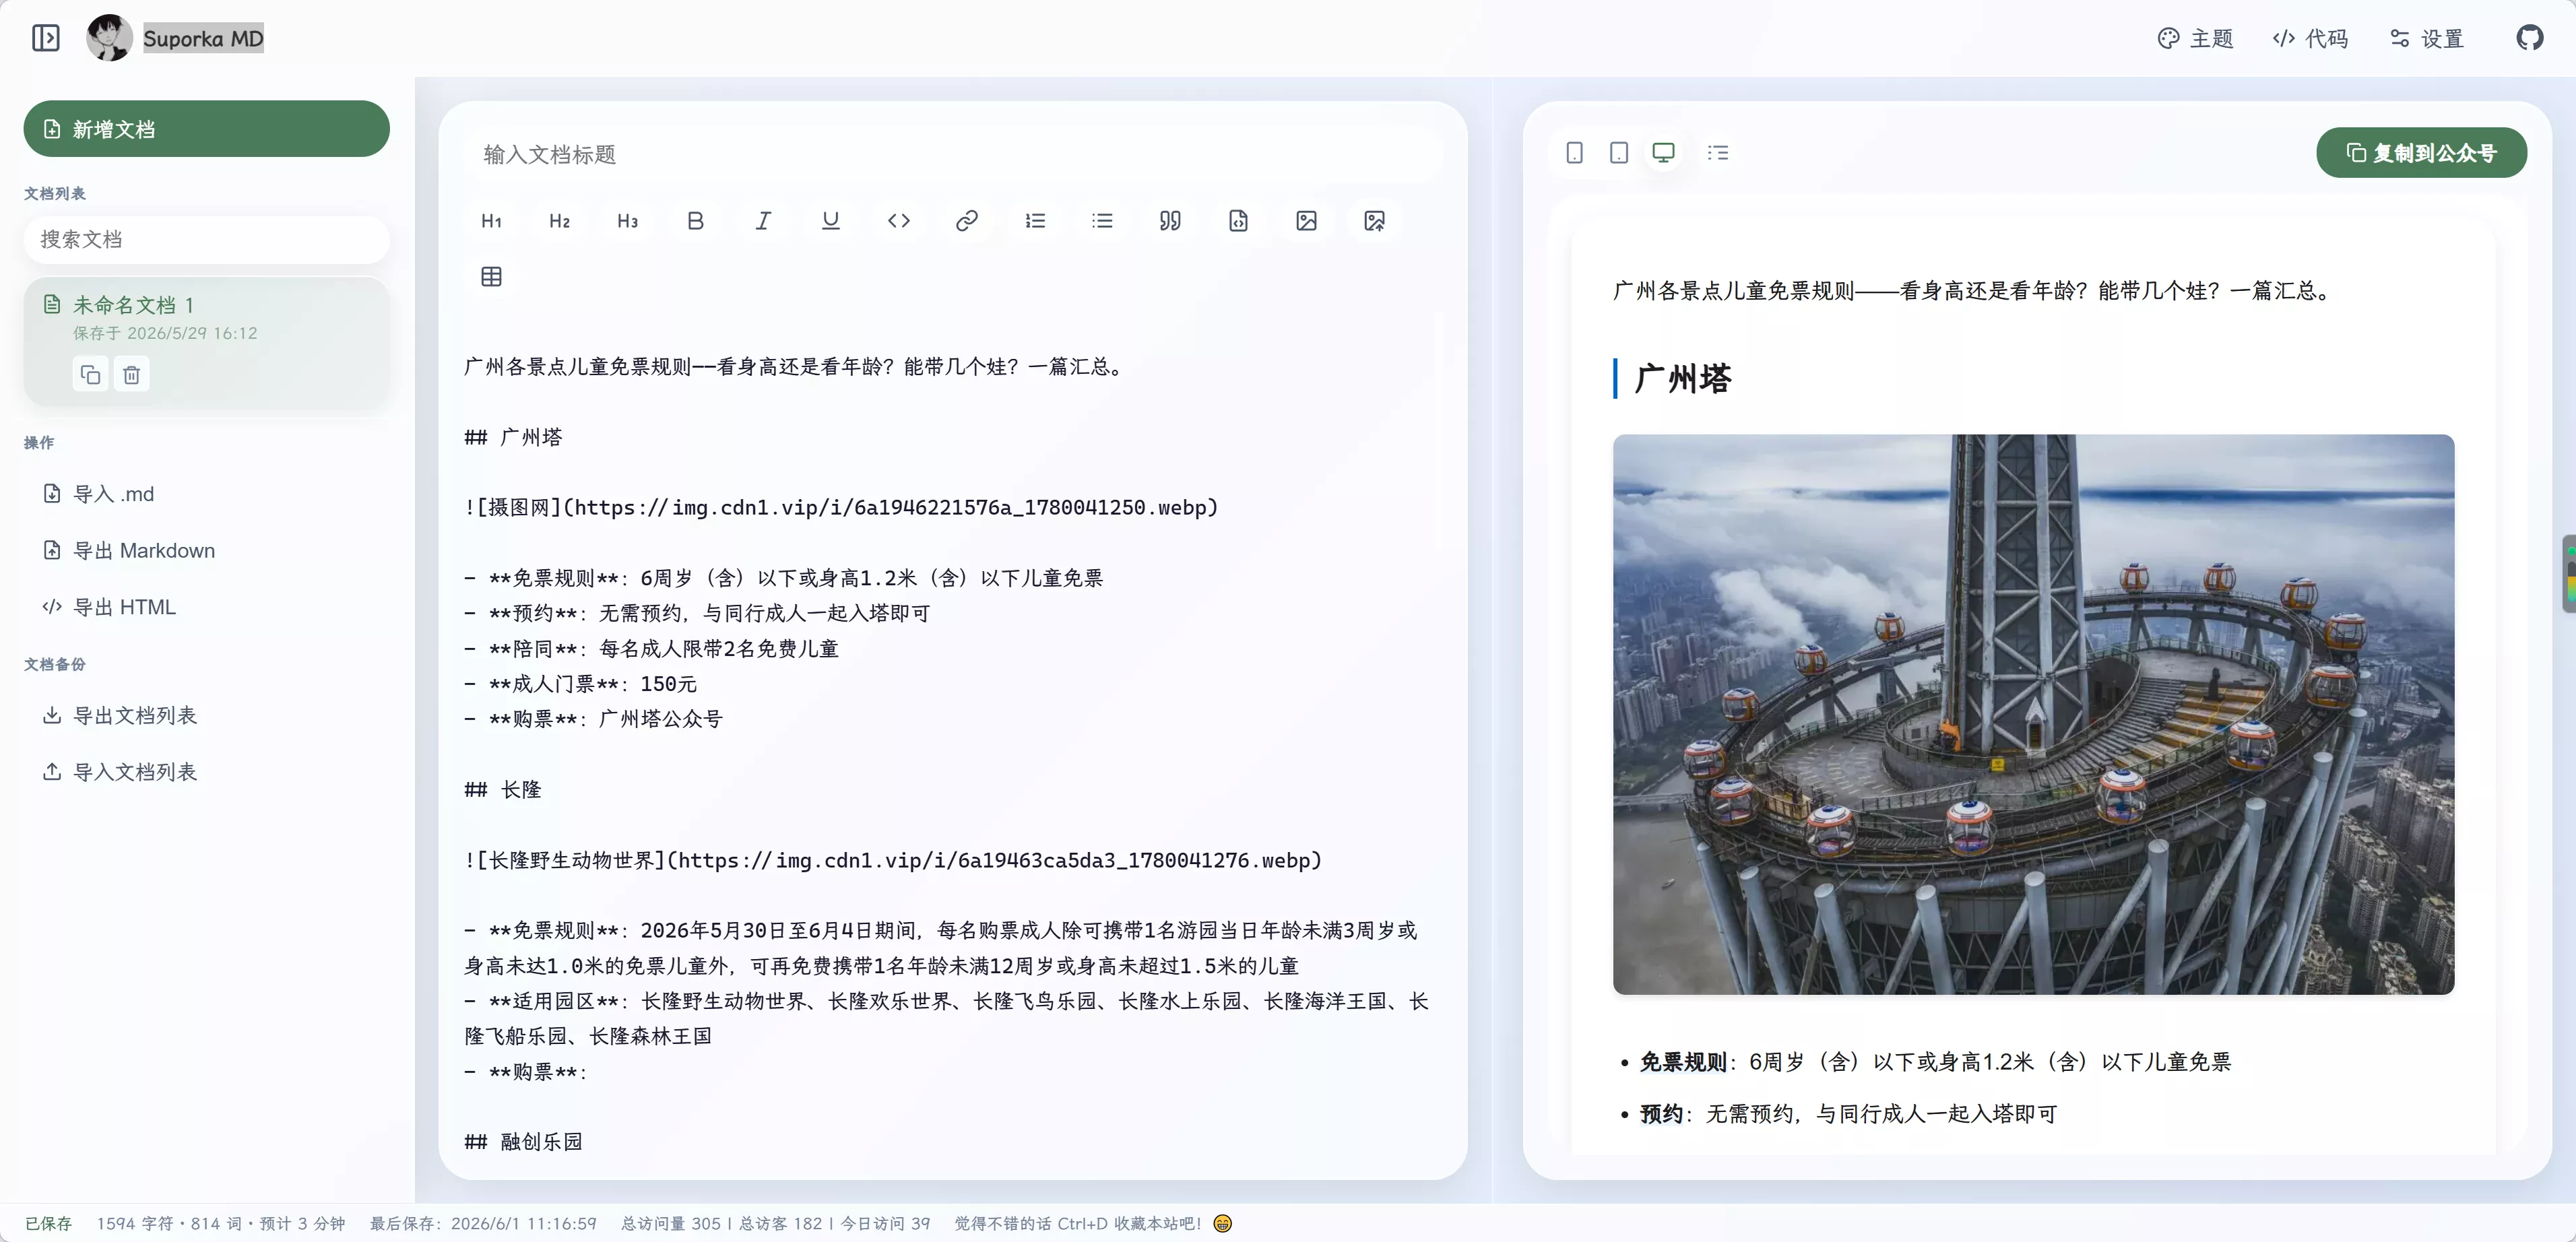The width and height of the screenshot is (2576, 1242).
Task: Click the 最后保存 timestamp in status bar
Action: [483, 1223]
